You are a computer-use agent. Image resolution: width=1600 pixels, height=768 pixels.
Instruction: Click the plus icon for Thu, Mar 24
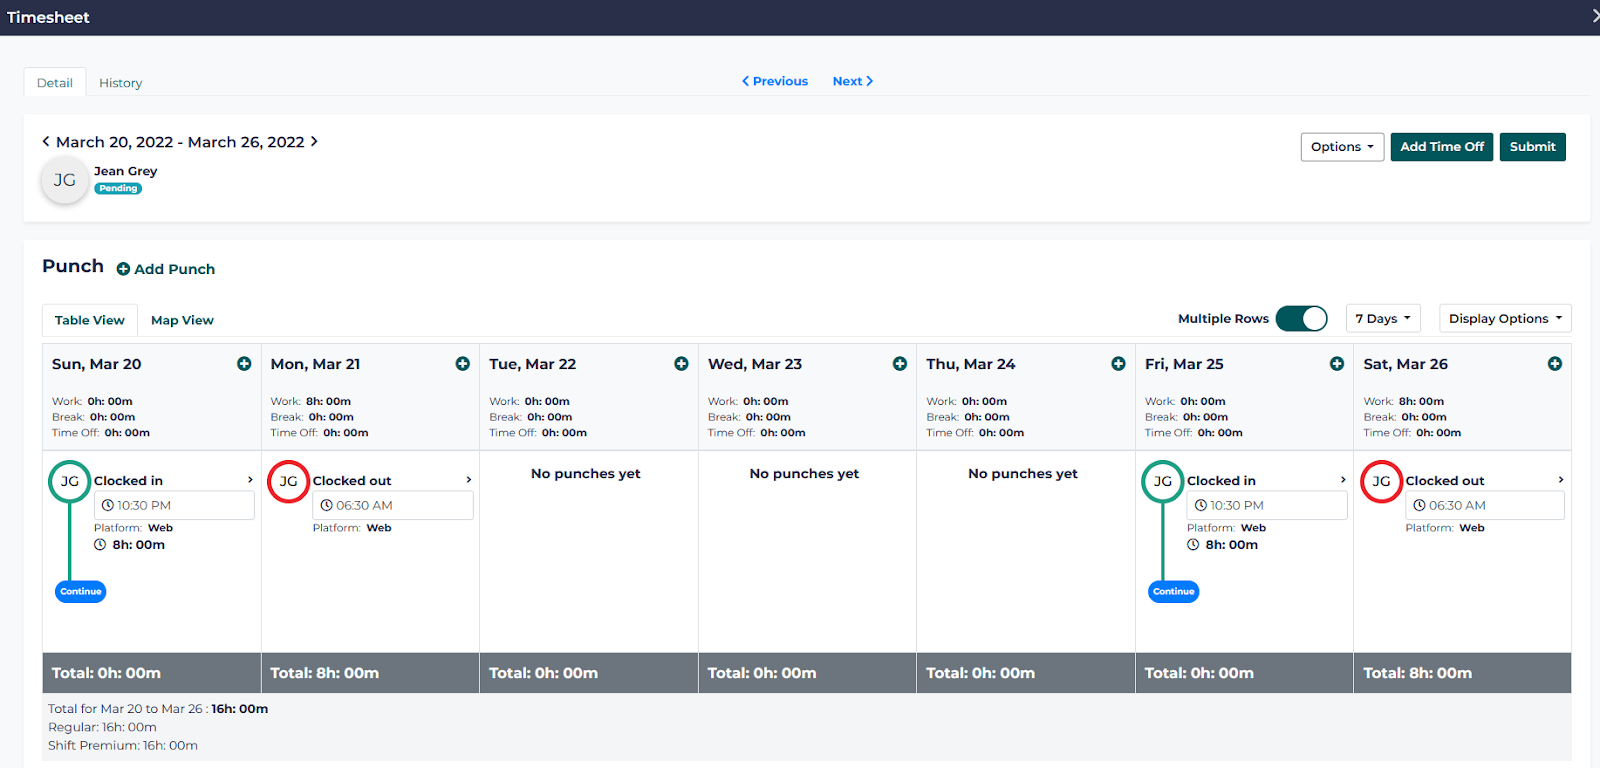(1118, 364)
